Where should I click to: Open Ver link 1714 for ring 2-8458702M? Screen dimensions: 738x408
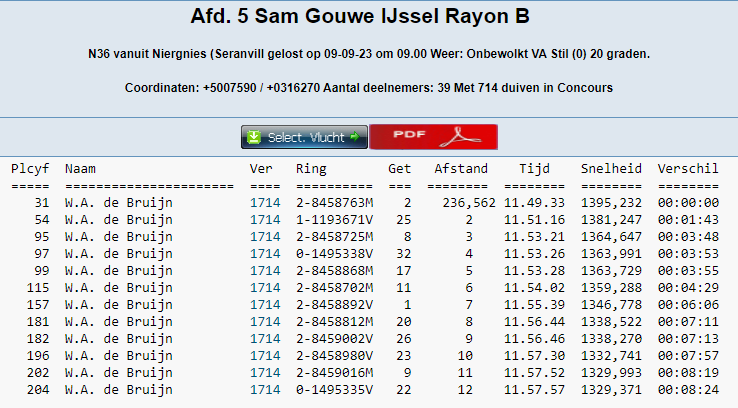pyautogui.click(x=265, y=288)
